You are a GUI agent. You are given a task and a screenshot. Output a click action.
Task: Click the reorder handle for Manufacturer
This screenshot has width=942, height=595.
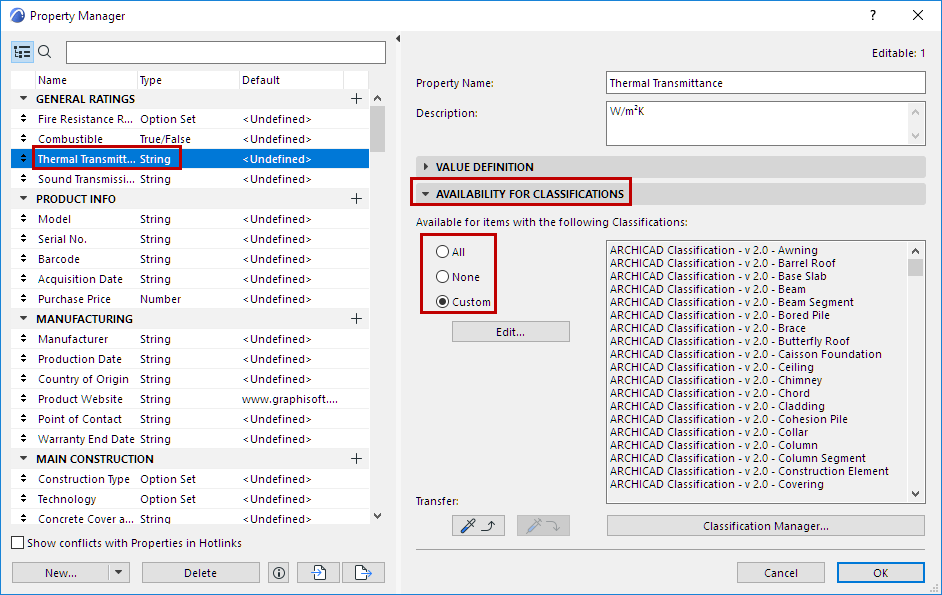[x=23, y=338]
